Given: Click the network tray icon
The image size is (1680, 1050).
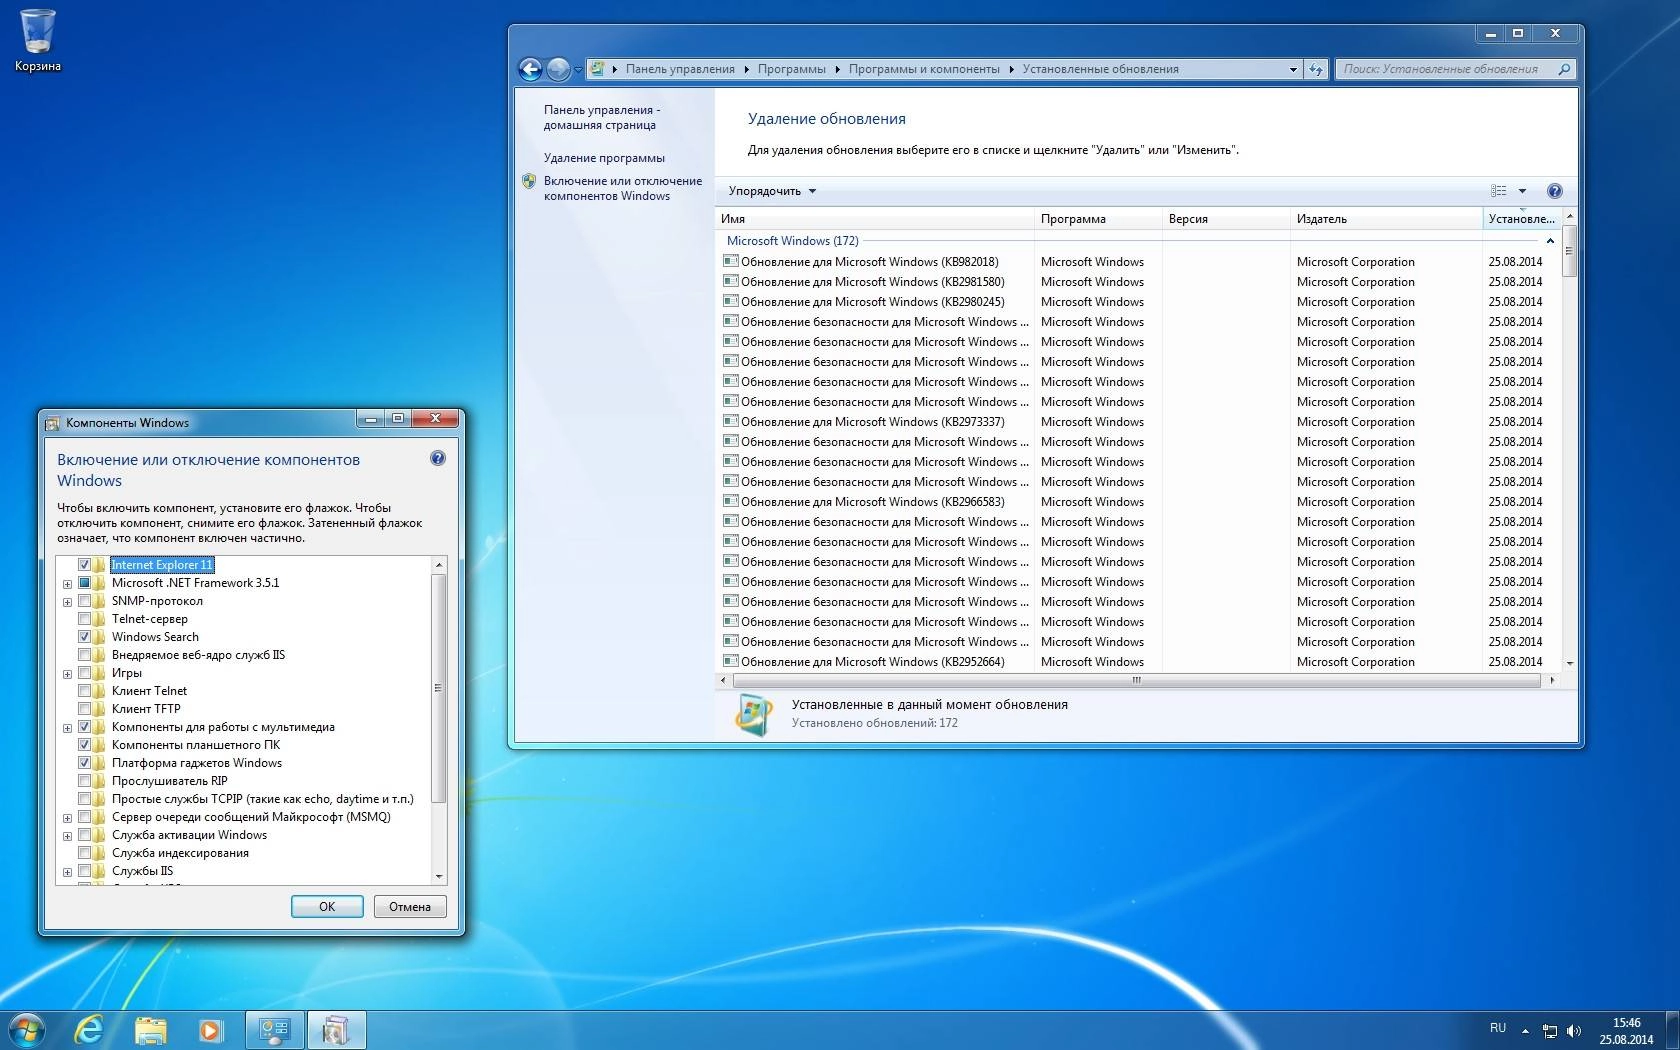Looking at the screenshot, I should [1549, 1031].
